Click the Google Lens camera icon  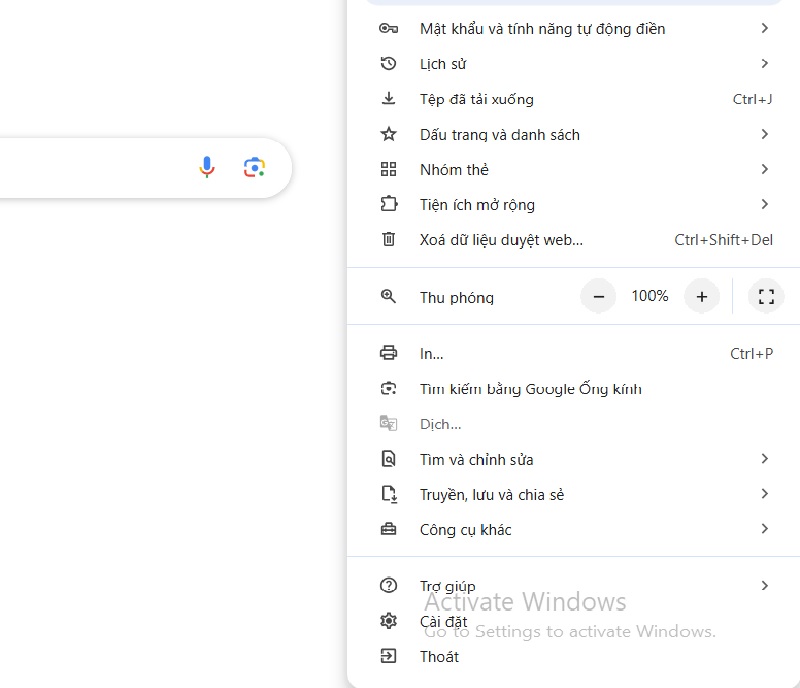[254, 168]
